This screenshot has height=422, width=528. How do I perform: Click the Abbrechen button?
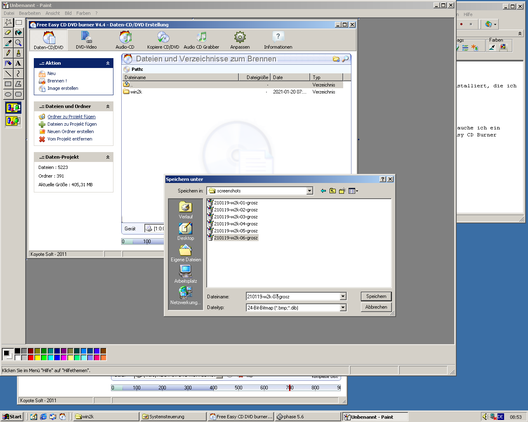[x=376, y=307]
